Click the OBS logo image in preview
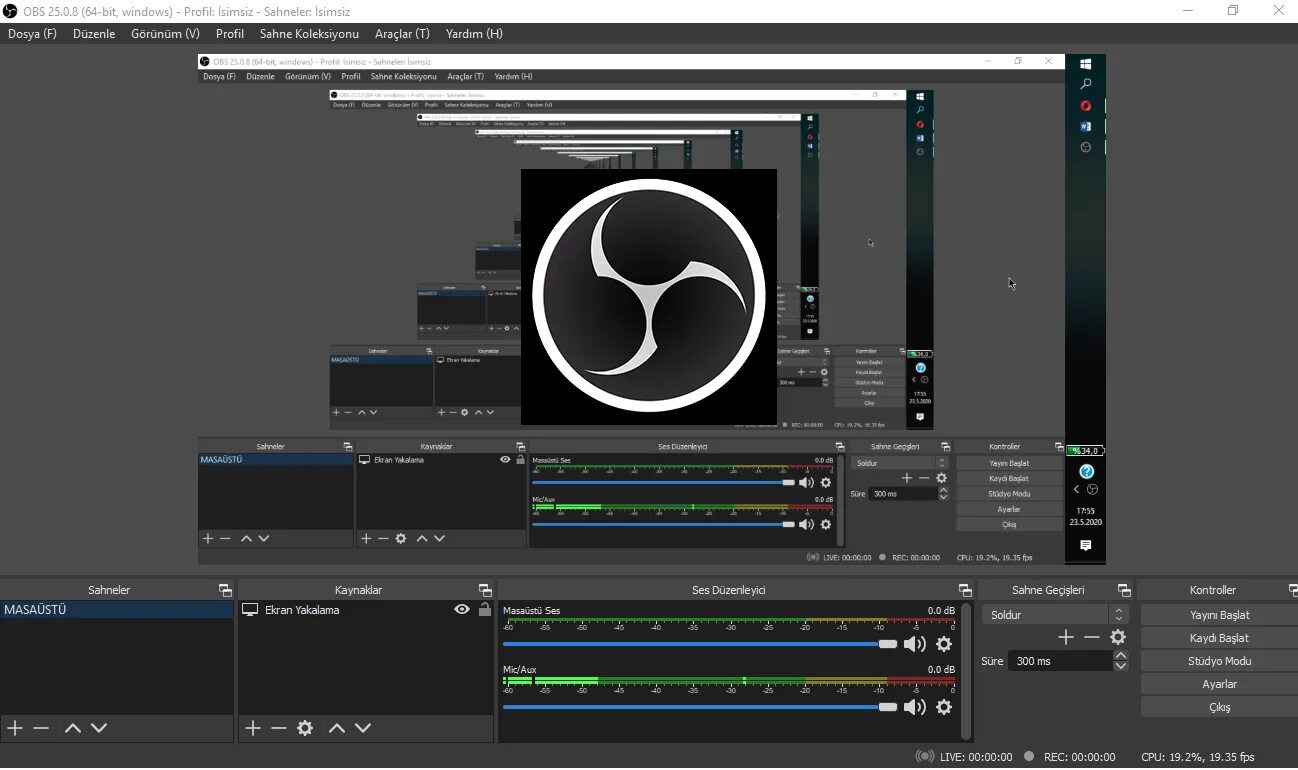This screenshot has width=1298, height=770. coord(649,297)
